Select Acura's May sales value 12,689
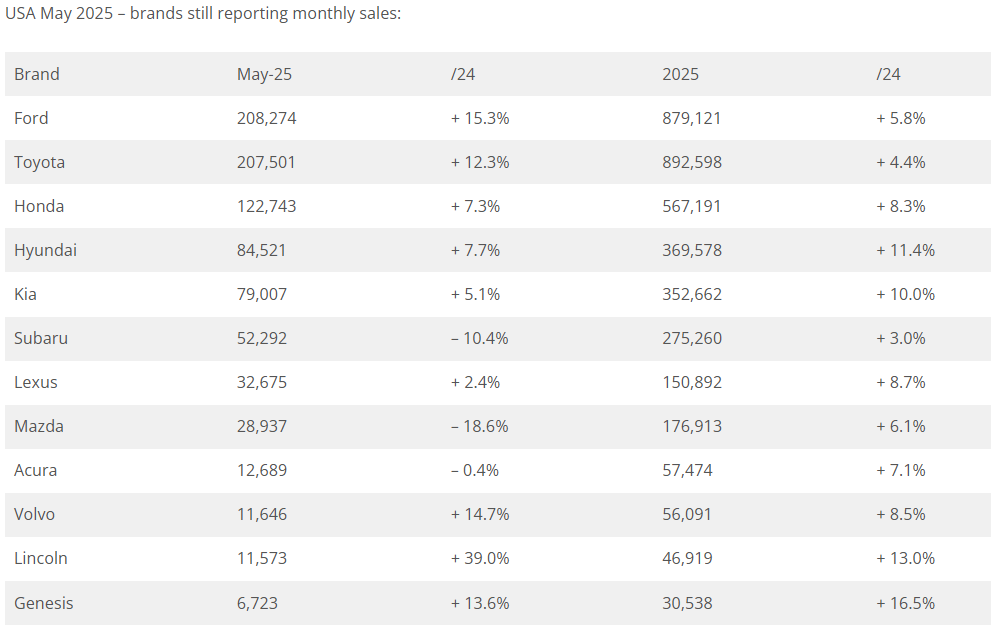The image size is (991, 625). click(262, 470)
